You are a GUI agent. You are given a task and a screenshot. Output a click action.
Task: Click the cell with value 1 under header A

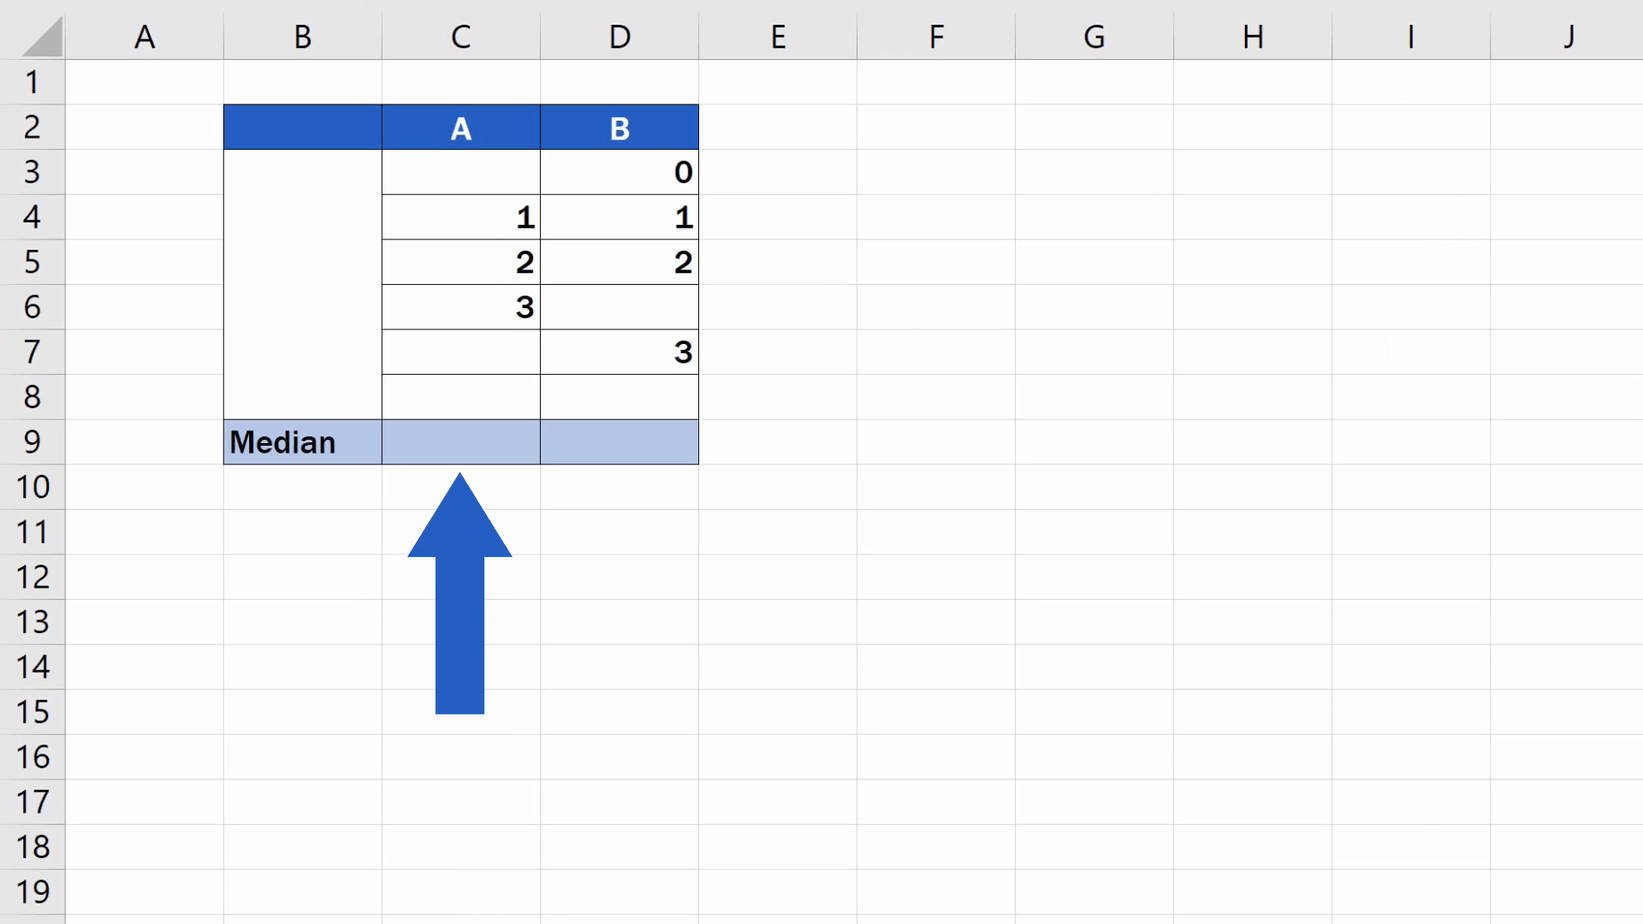(460, 217)
